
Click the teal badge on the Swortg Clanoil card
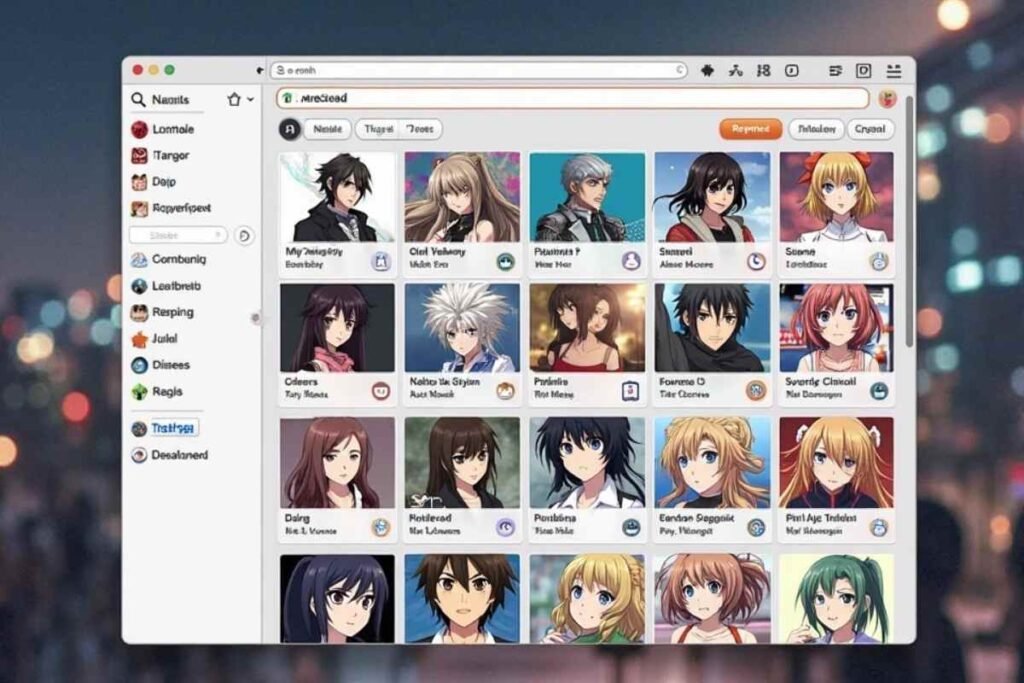coord(879,391)
